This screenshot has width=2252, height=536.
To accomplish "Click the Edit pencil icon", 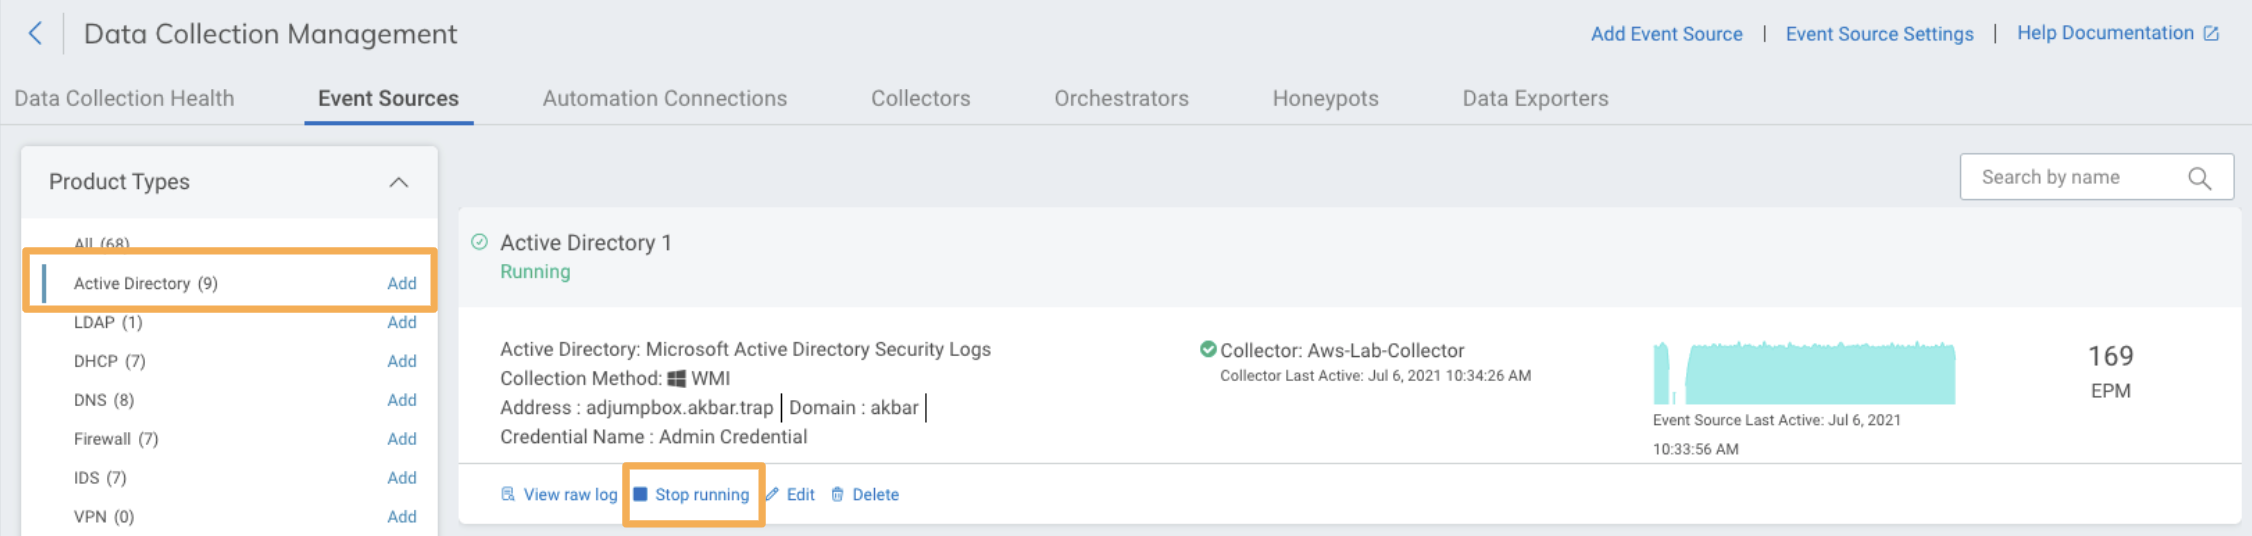I will [x=772, y=494].
